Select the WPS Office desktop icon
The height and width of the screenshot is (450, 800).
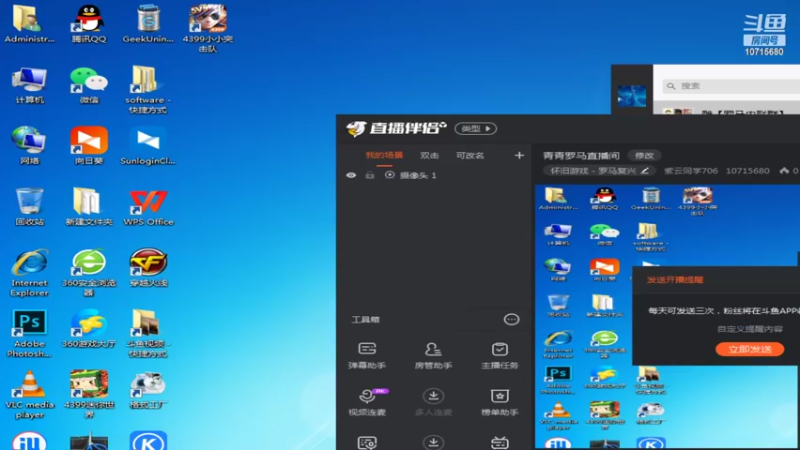coord(148,207)
